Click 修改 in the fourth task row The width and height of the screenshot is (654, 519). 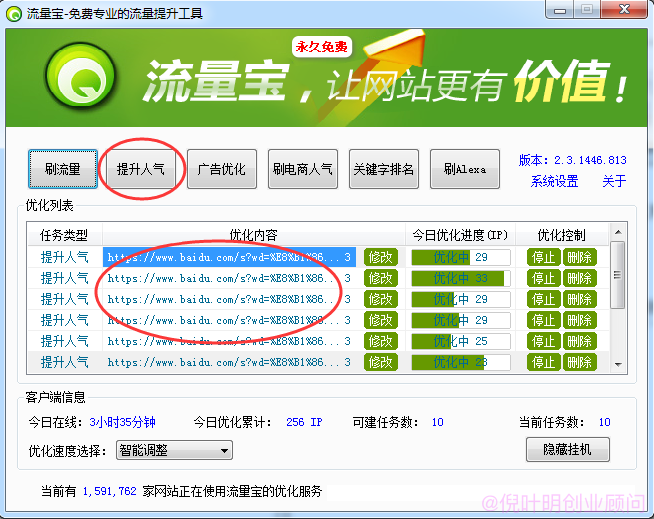point(381,320)
